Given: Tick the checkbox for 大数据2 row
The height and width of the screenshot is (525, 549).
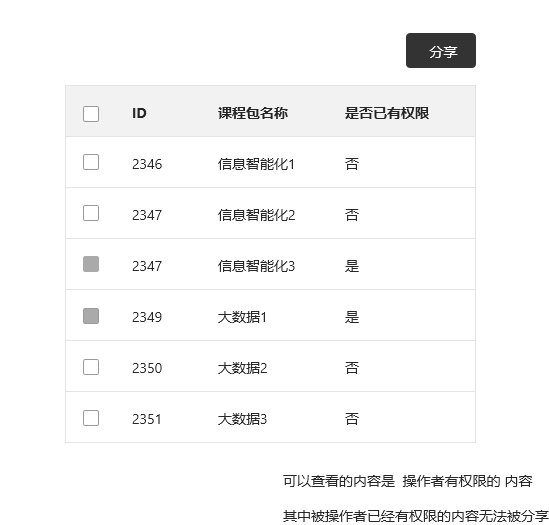Looking at the screenshot, I should 91,367.
